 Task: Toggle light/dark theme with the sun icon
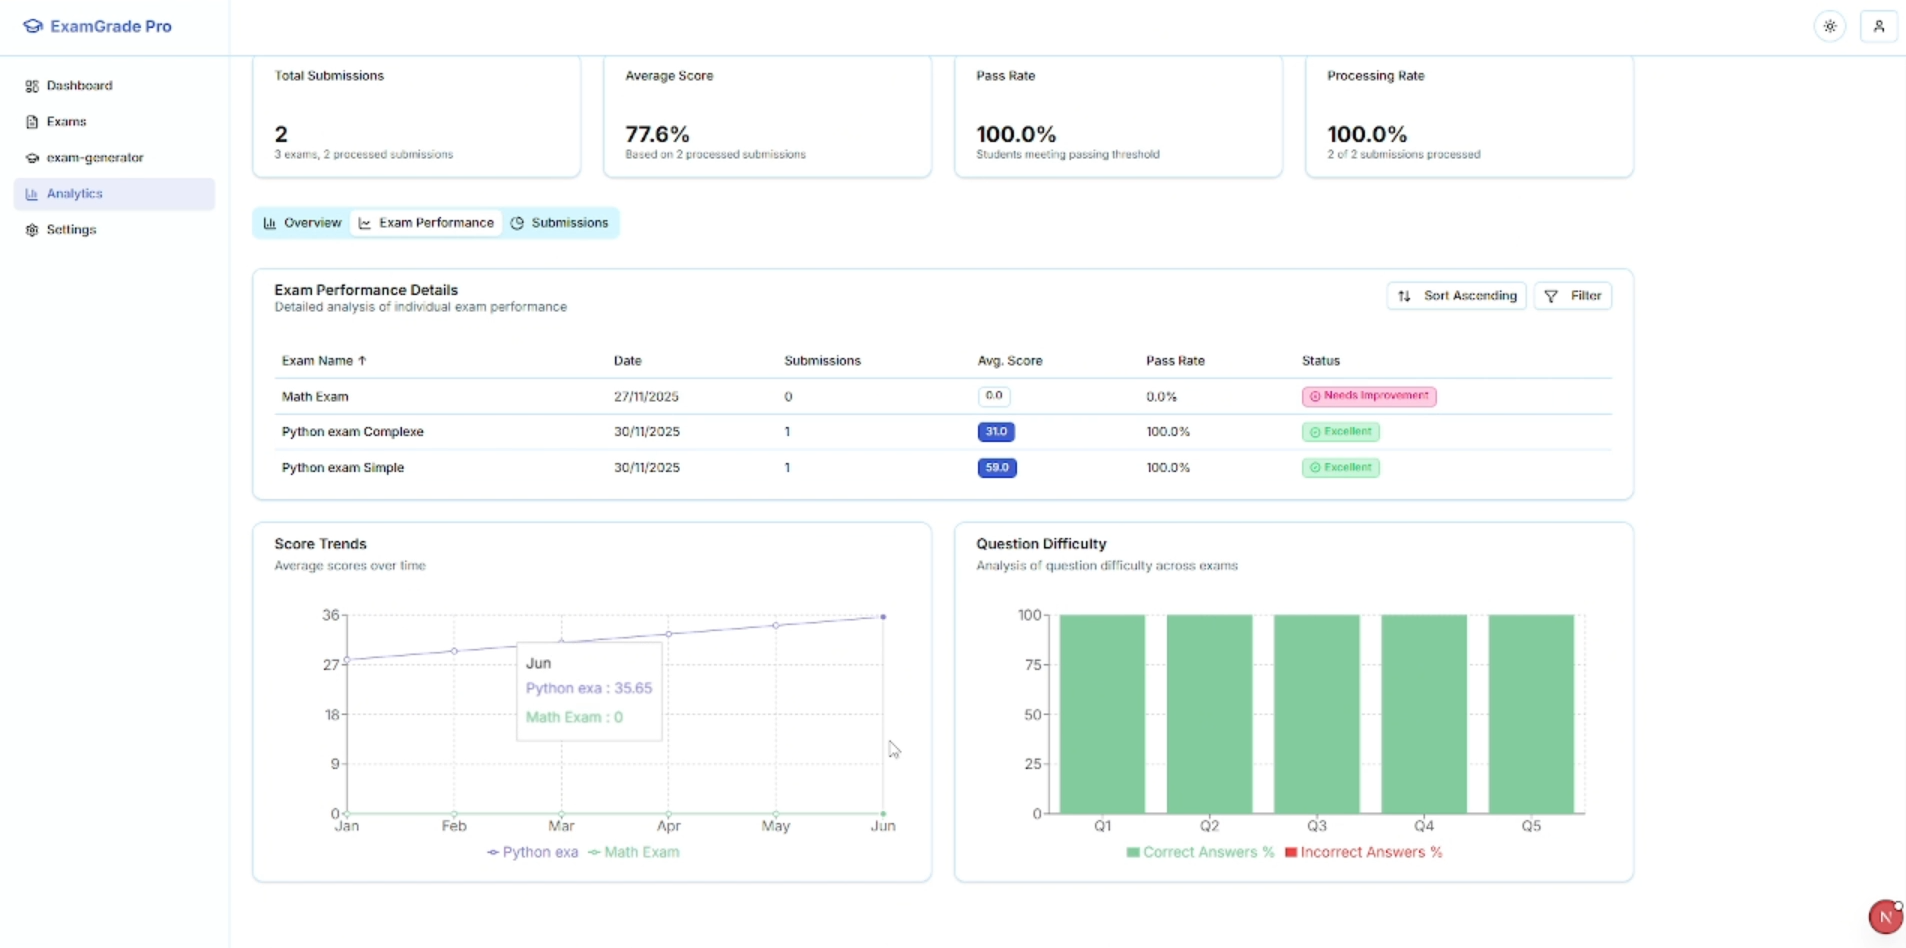click(1829, 26)
